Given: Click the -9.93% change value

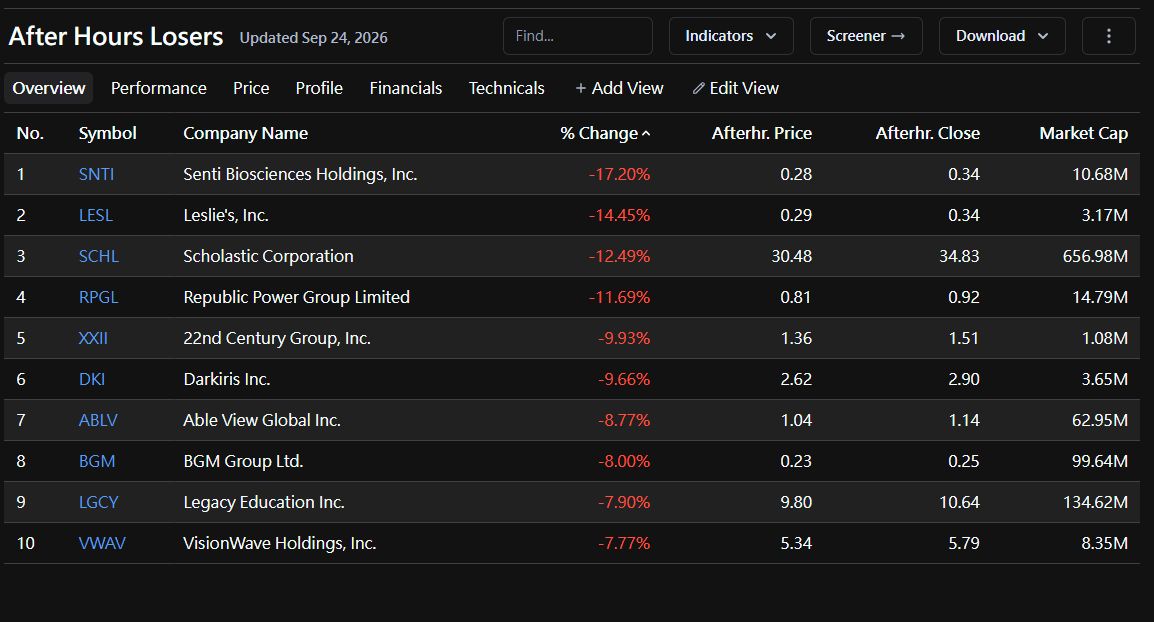Looking at the screenshot, I should coord(624,339).
